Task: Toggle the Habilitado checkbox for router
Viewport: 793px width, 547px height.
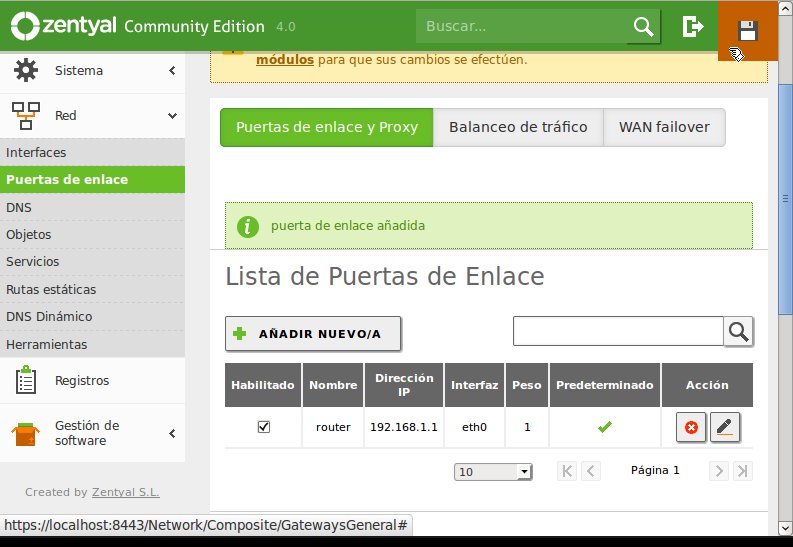Action: [263, 427]
